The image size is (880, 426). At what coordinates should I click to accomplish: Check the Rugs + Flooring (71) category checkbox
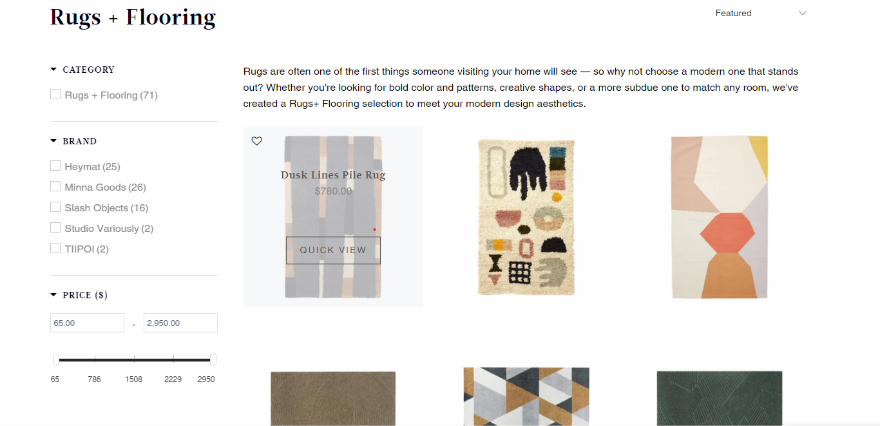56,95
